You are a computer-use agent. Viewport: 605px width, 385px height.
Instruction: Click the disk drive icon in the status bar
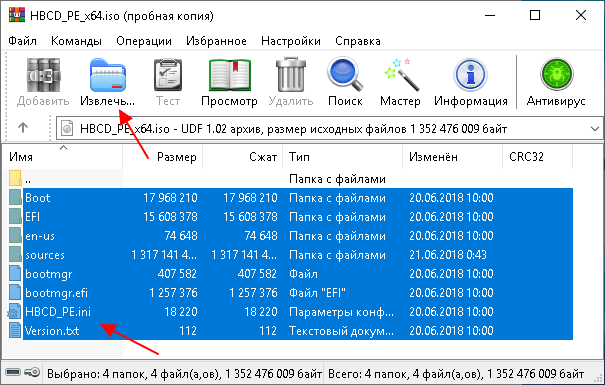13,372
